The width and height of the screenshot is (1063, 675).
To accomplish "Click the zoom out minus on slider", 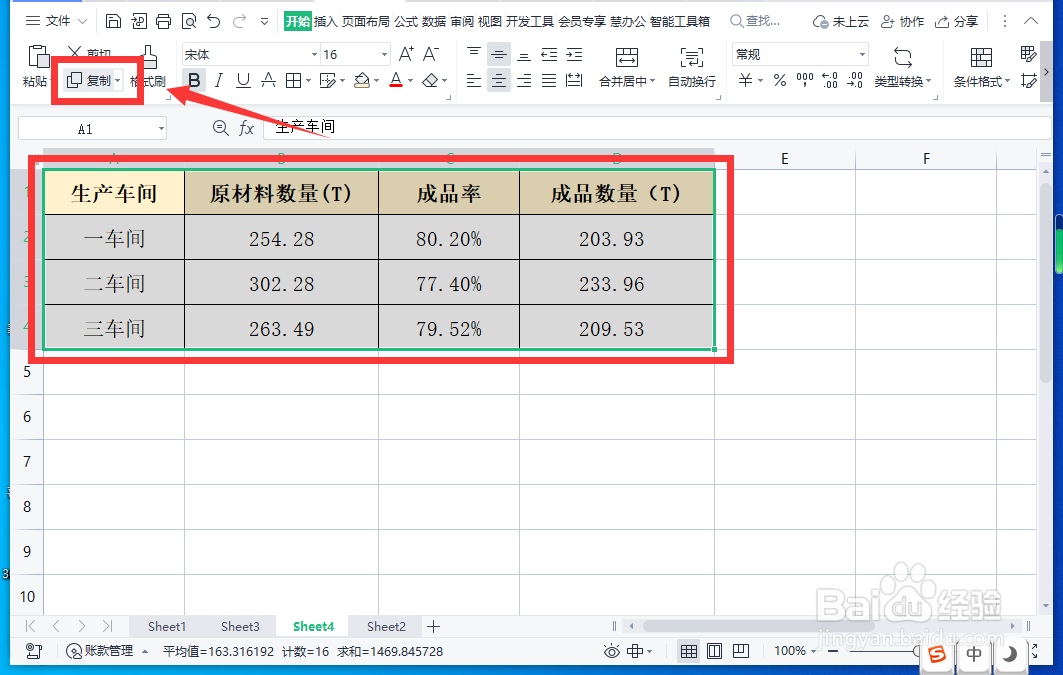I will click(x=833, y=651).
